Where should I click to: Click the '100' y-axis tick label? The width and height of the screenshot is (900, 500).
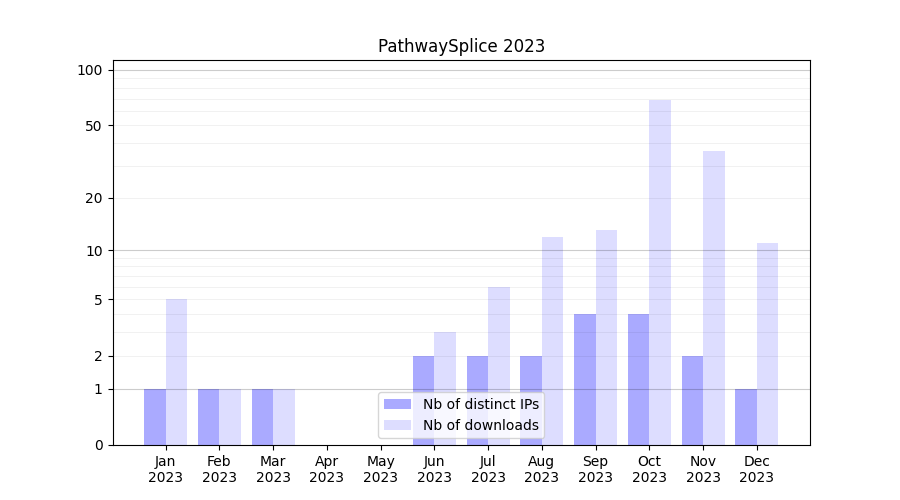coord(90,70)
